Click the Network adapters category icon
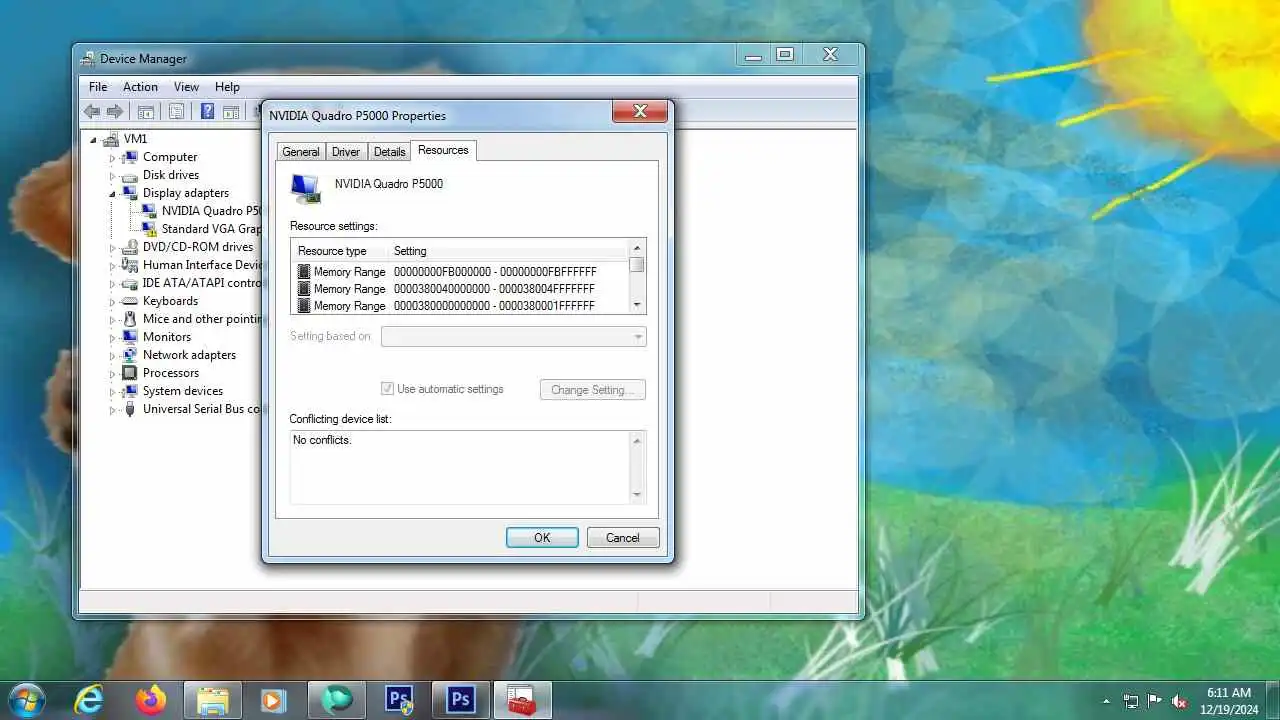 [130, 355]
